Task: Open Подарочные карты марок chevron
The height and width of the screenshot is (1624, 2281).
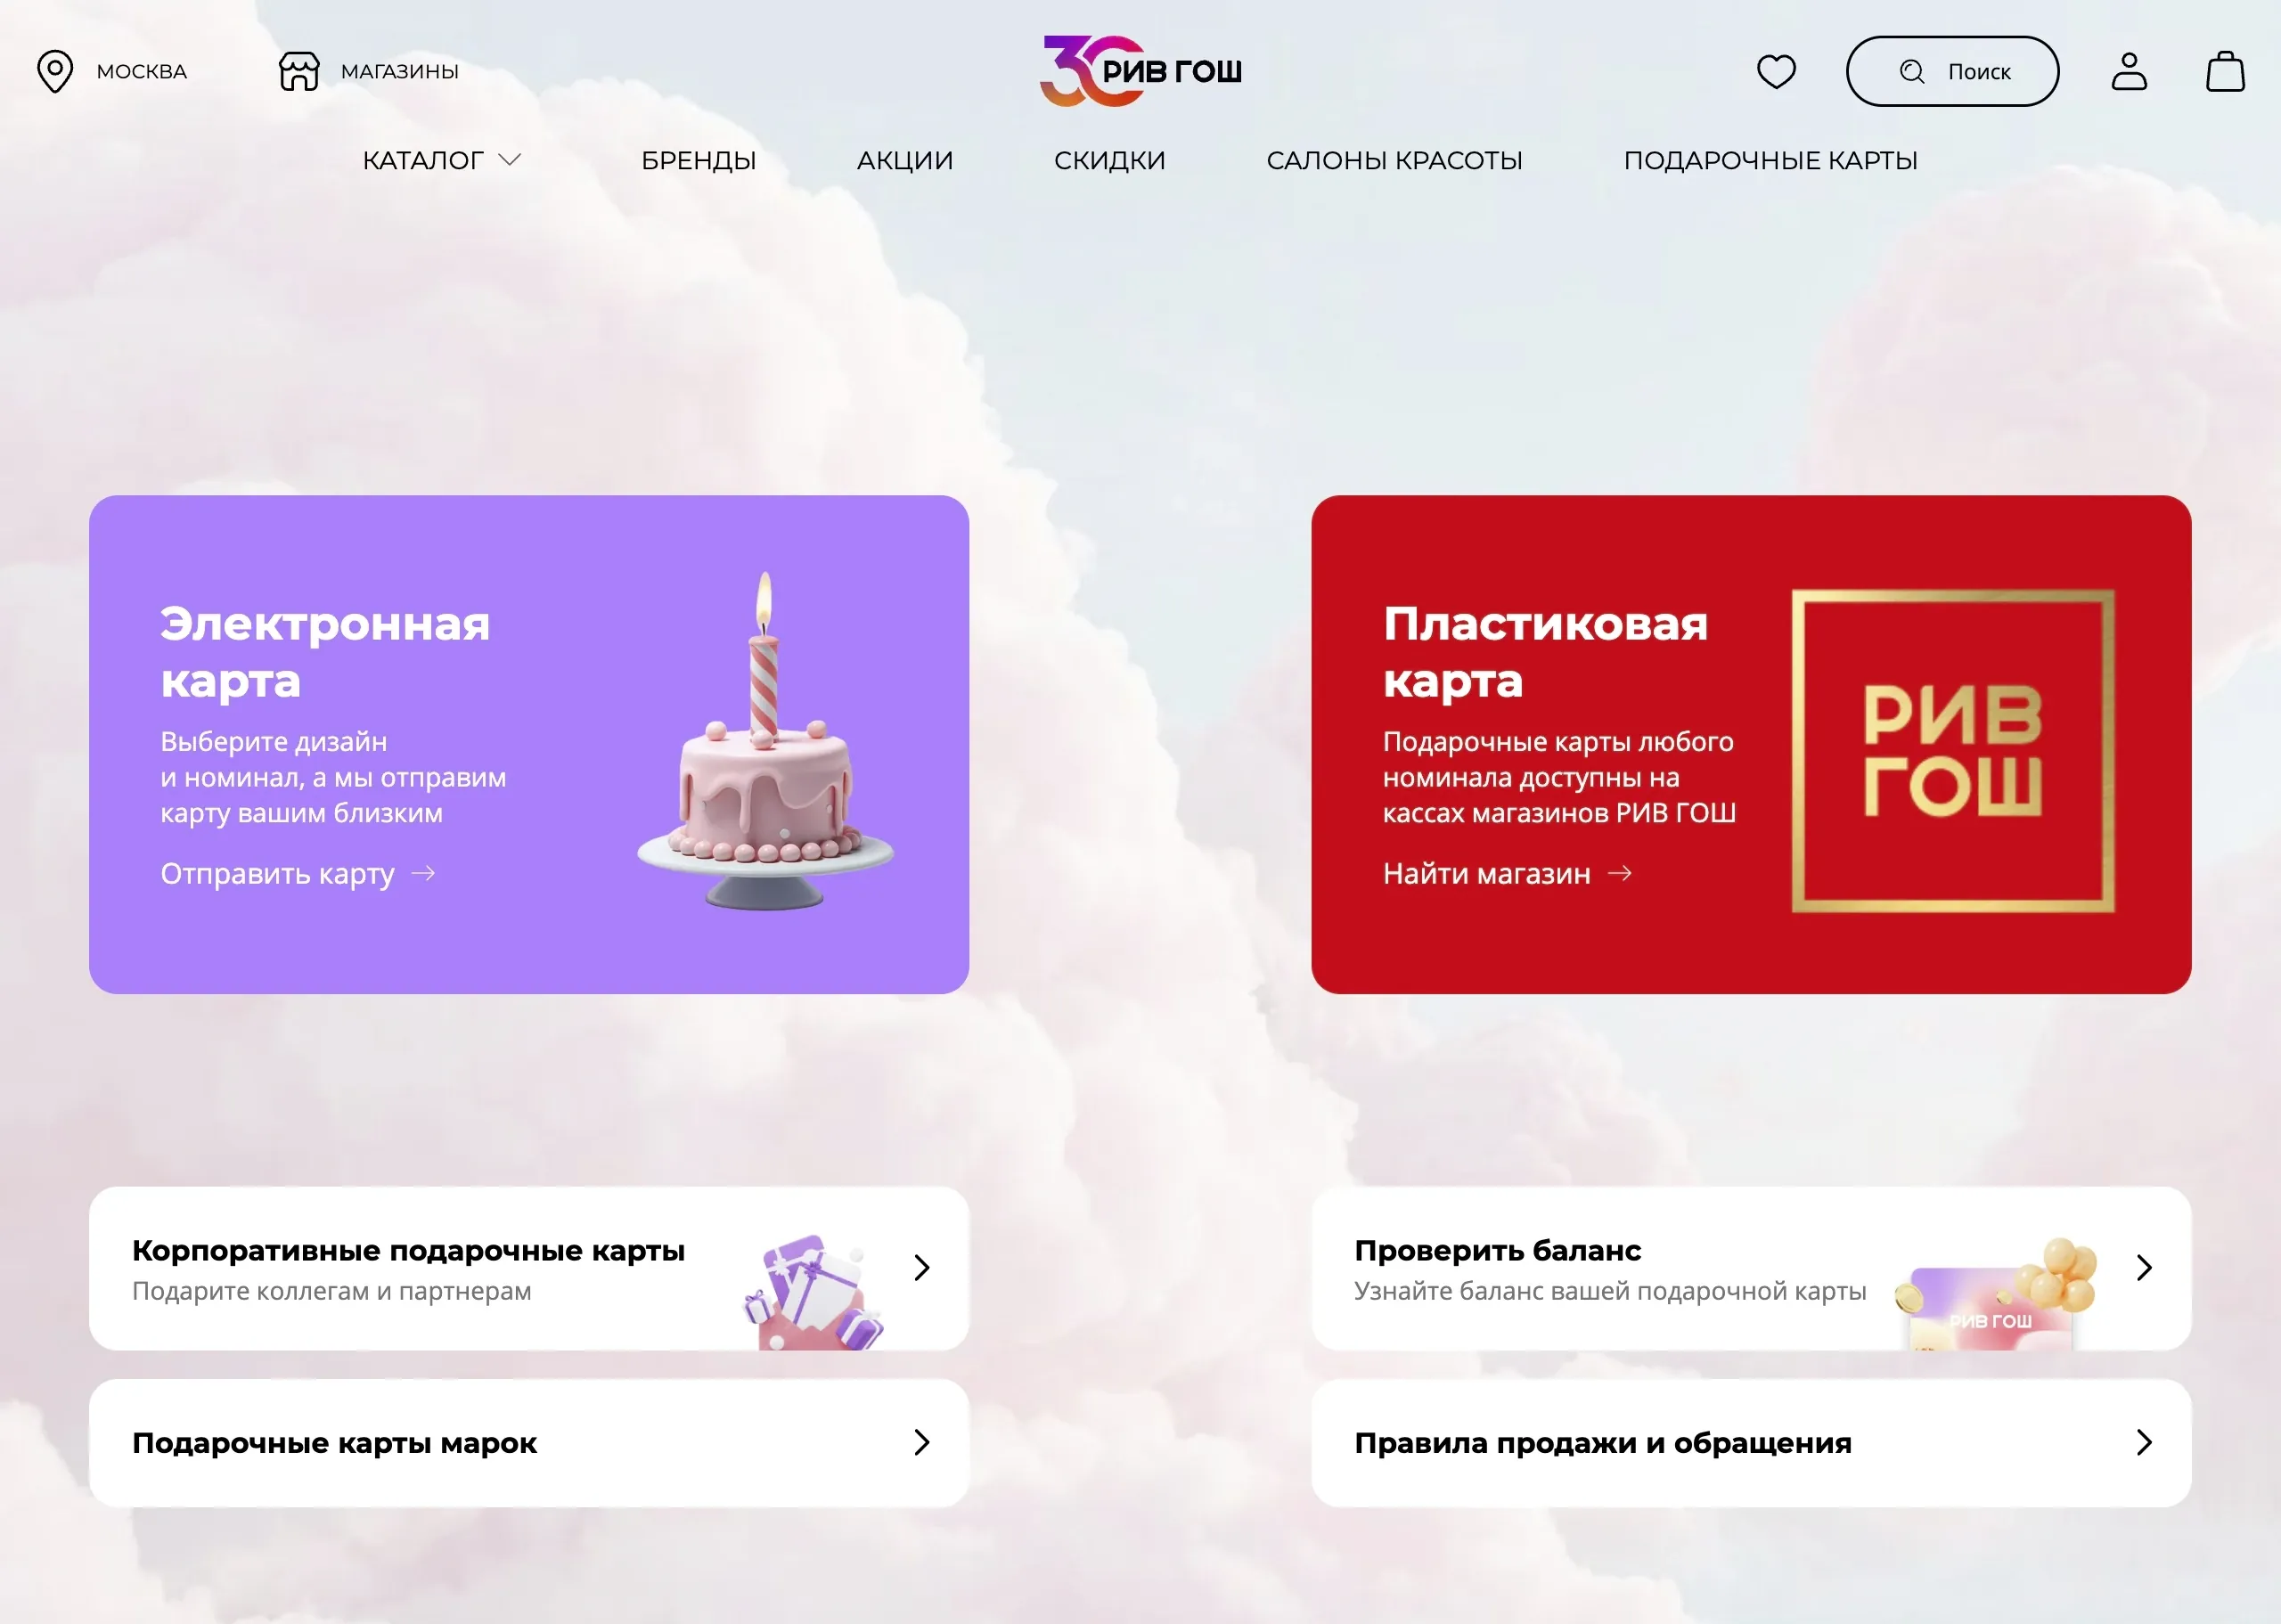Action: pyautogui.click(x=922, y=1442)
